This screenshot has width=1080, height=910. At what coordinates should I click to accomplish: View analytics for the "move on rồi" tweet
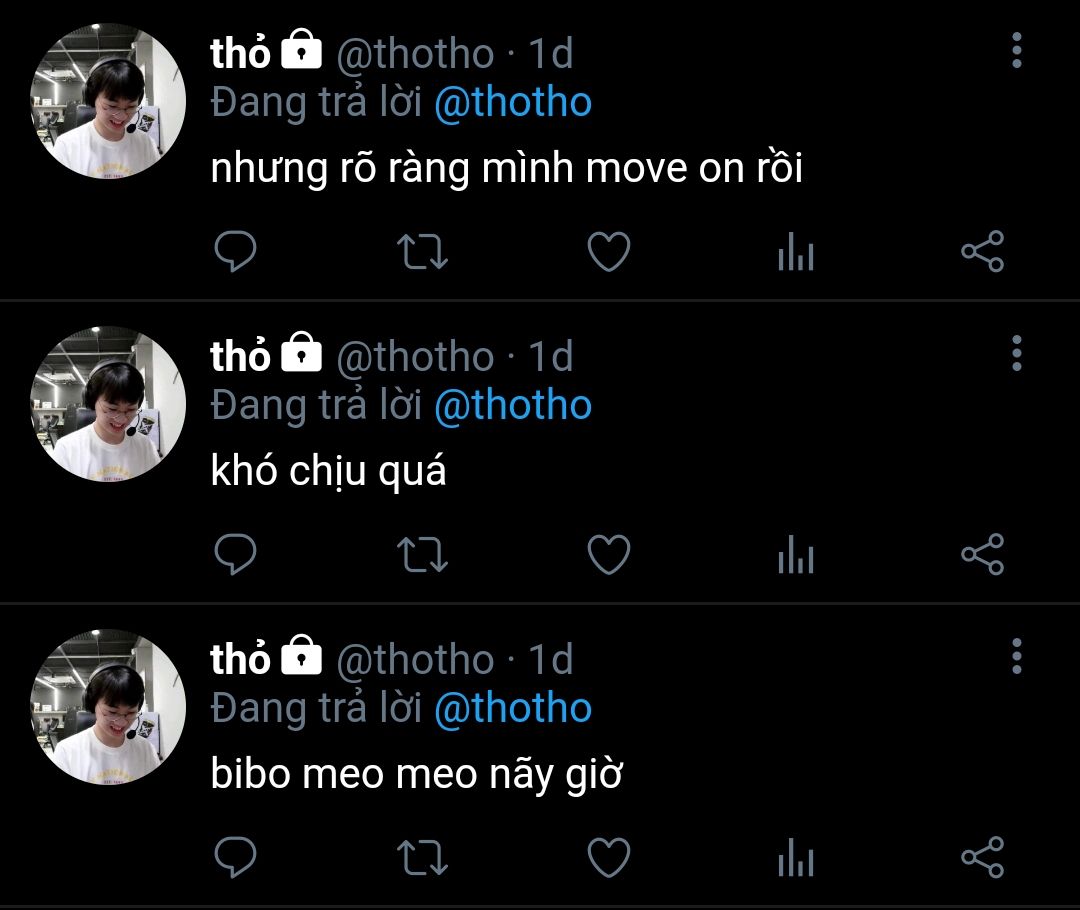pyautogui.click(x=796, y=251)
